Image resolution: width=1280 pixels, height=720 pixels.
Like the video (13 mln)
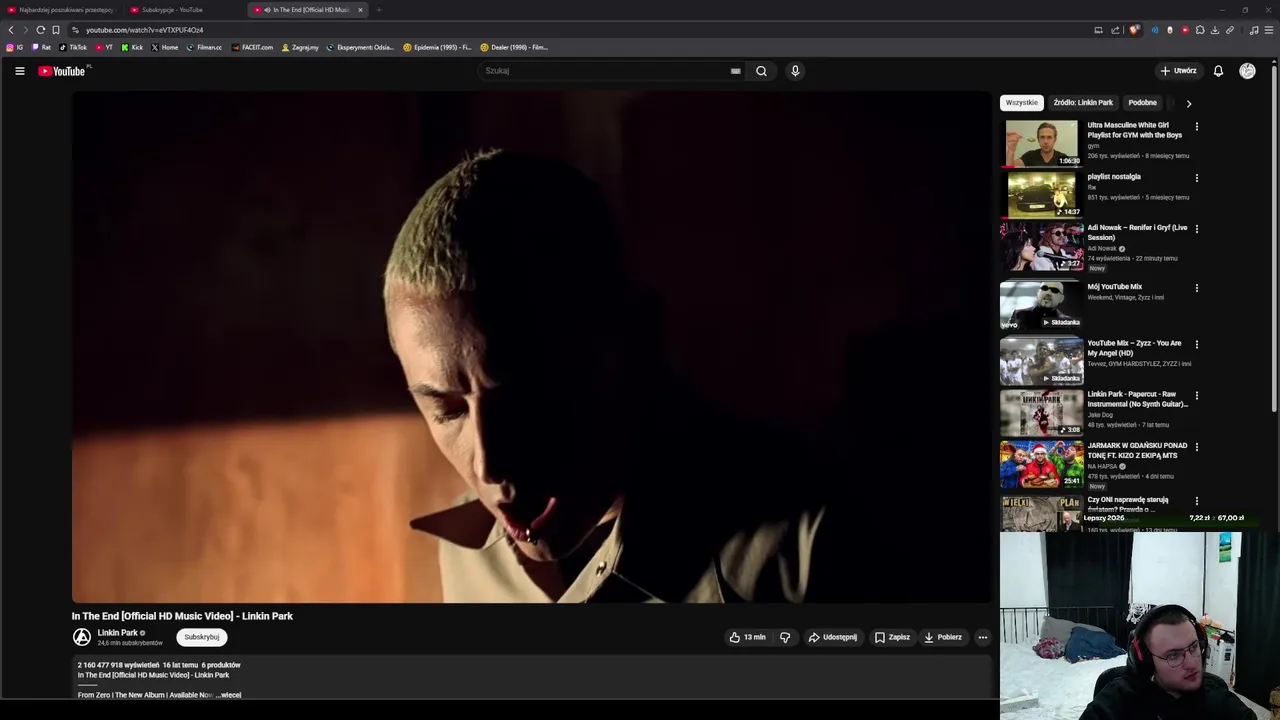tap(747, 637)
